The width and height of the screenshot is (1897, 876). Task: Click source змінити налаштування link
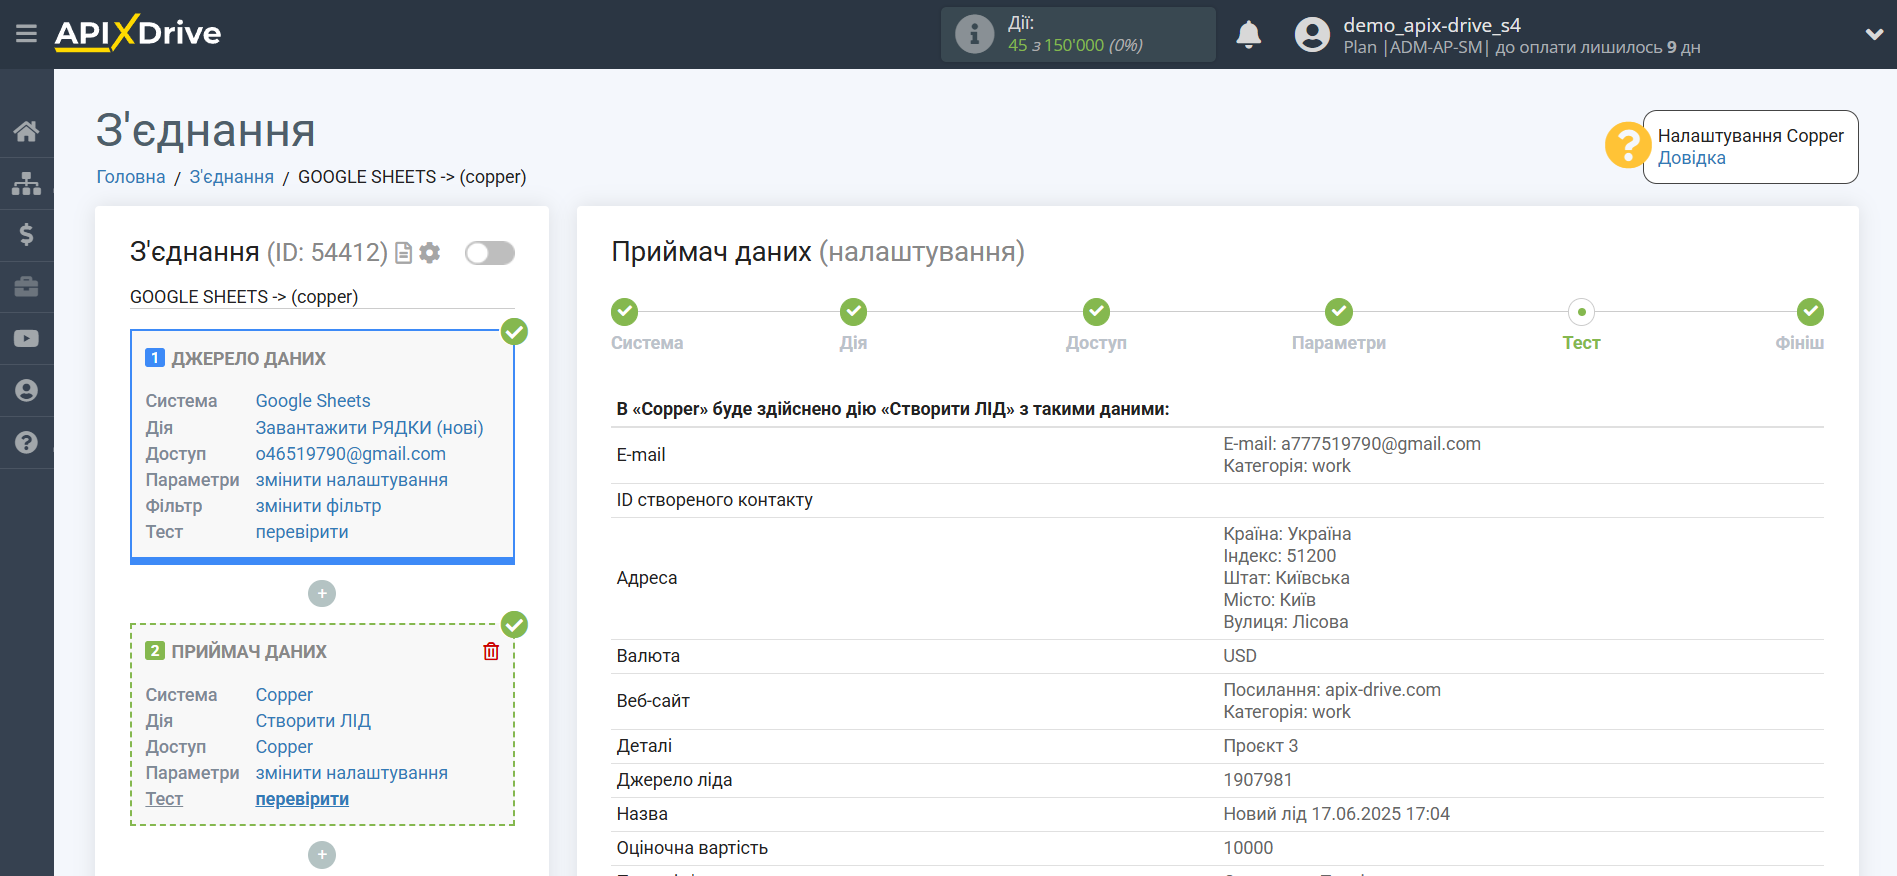[352, 480]
